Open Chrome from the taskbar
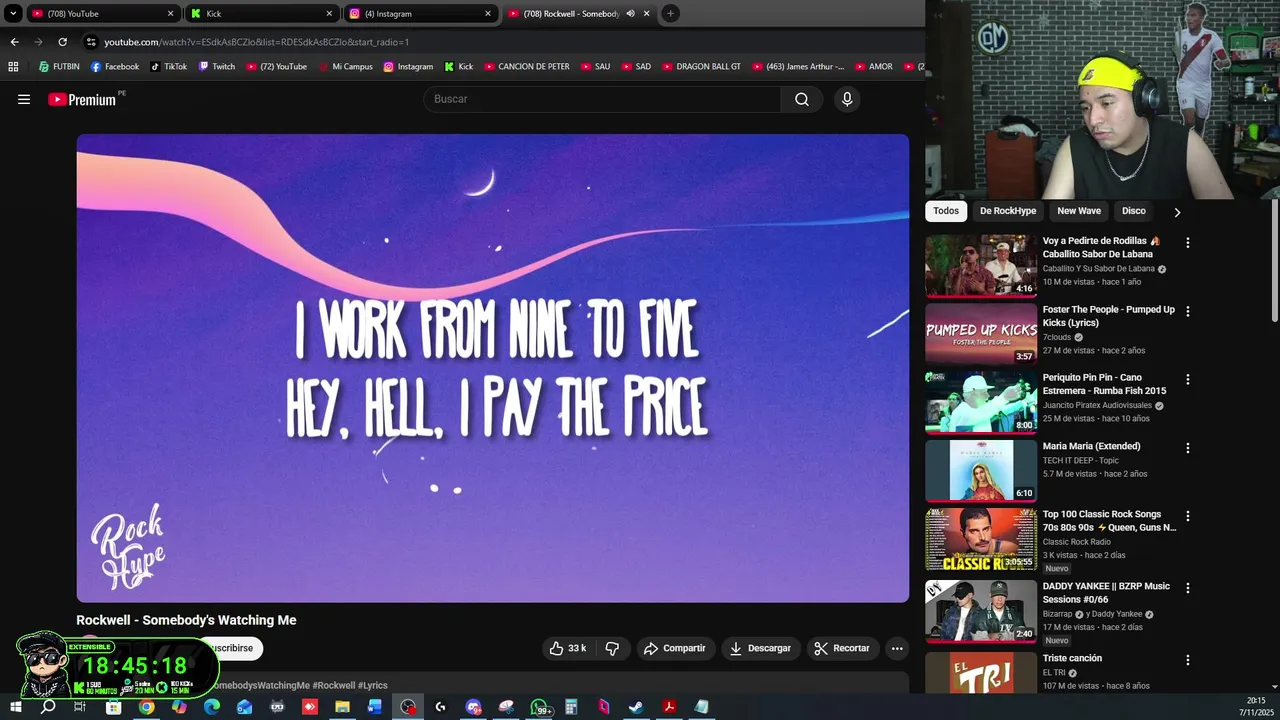 (x=146, y=707)
